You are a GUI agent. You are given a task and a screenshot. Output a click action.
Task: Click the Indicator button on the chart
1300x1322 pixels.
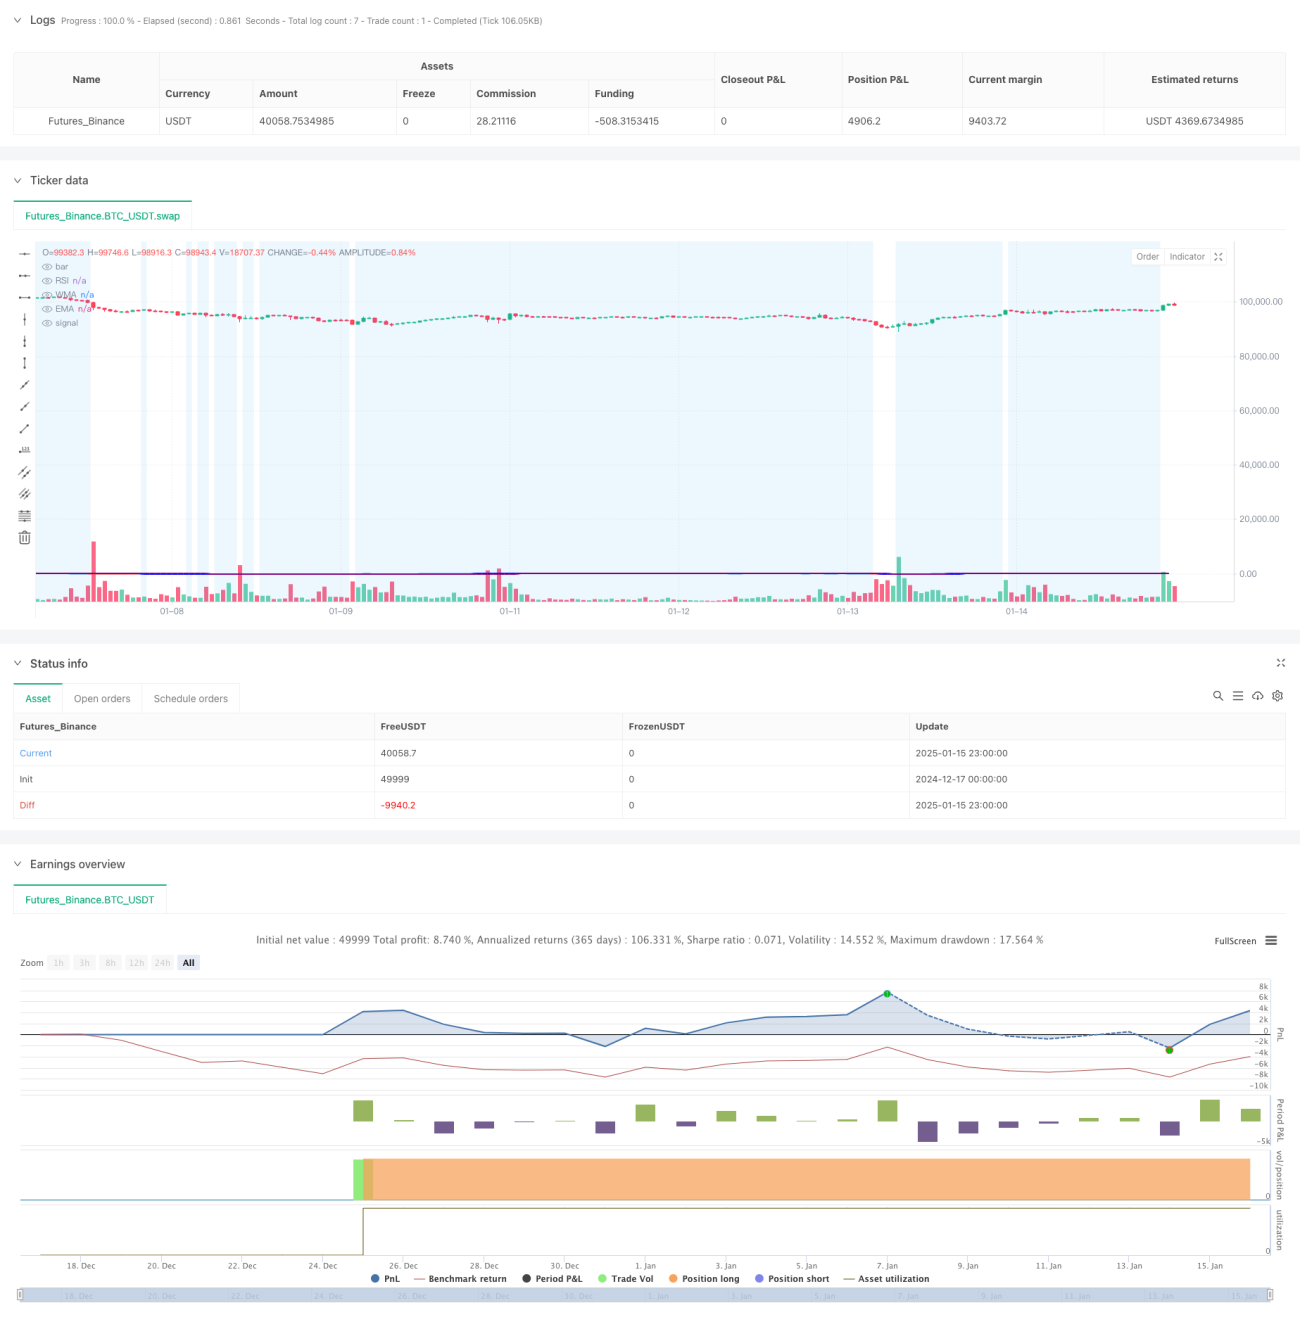pos(1187,257)
